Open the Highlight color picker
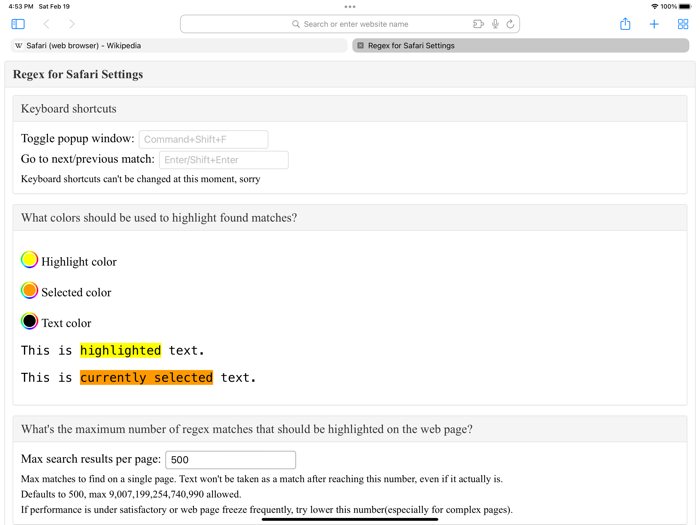Screen dimensions: 700x525 click(29, 259)
